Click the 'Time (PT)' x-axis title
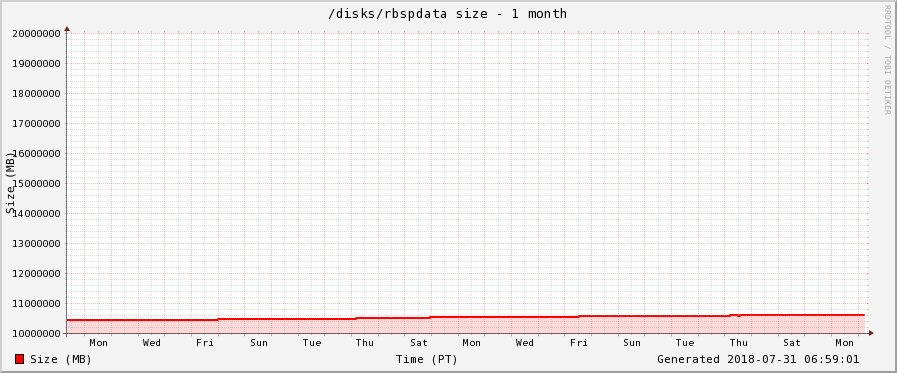The height and width of the screenshot is (373, 897). [426, 359]
